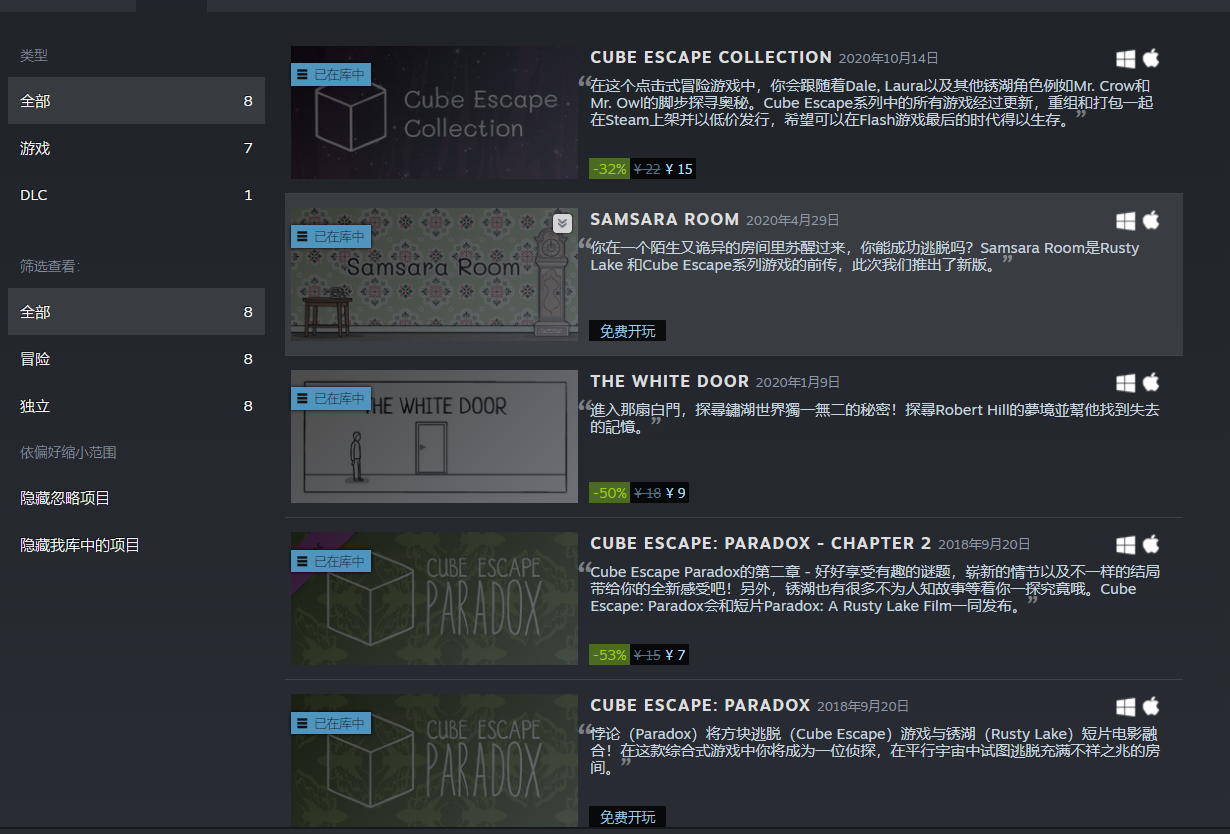
Task: Click the 依偏好缩小范围 heading
Action: (x=68, y=452)
